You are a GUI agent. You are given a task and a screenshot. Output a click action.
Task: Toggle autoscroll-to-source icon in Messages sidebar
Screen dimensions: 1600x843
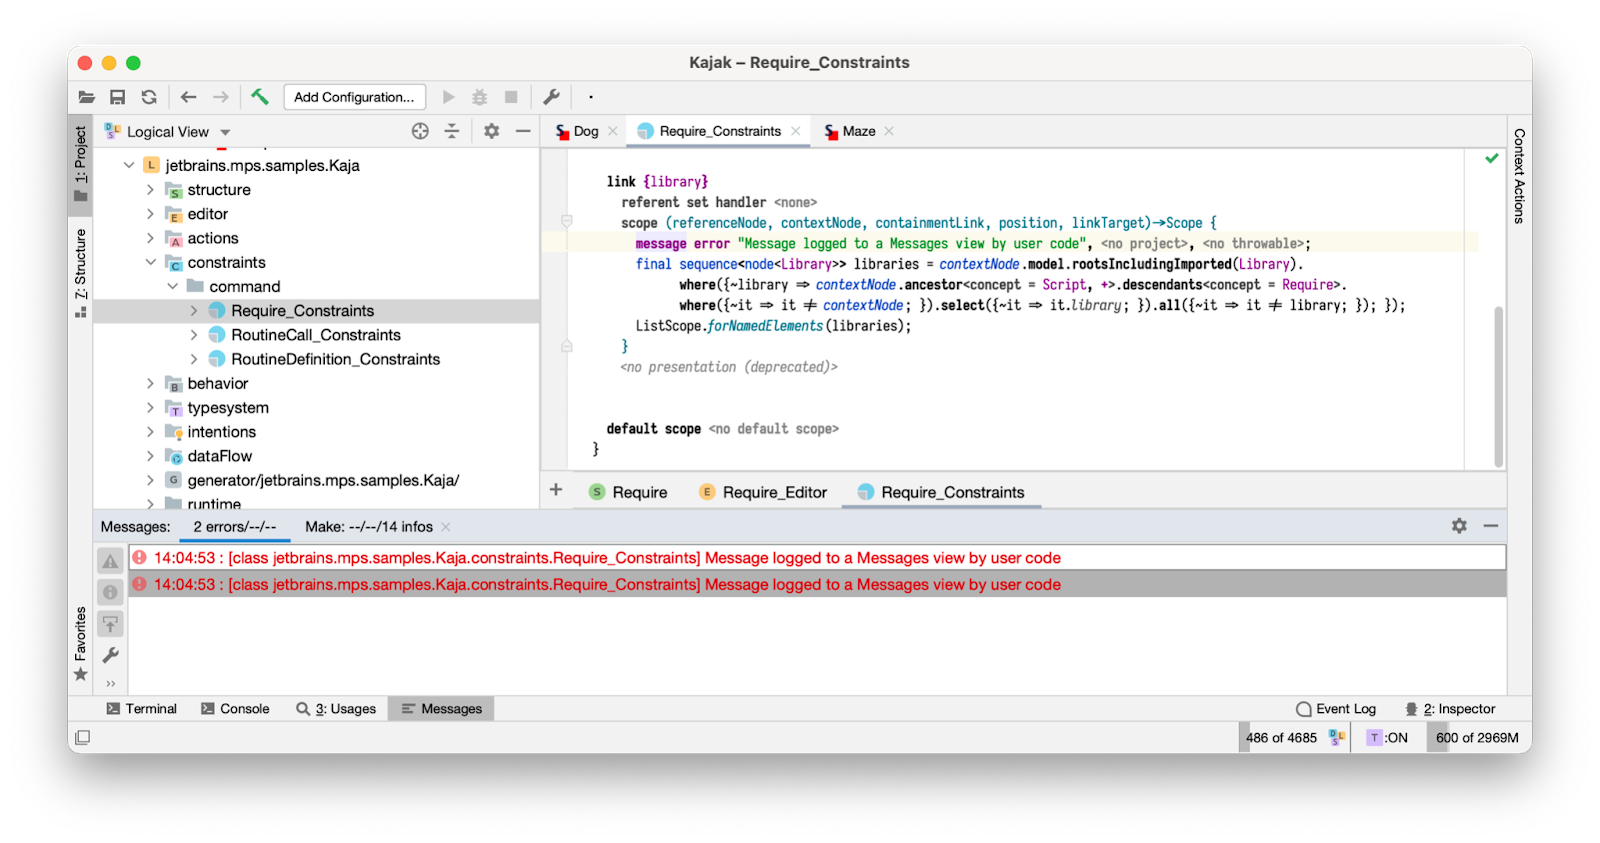pos(110,624)
